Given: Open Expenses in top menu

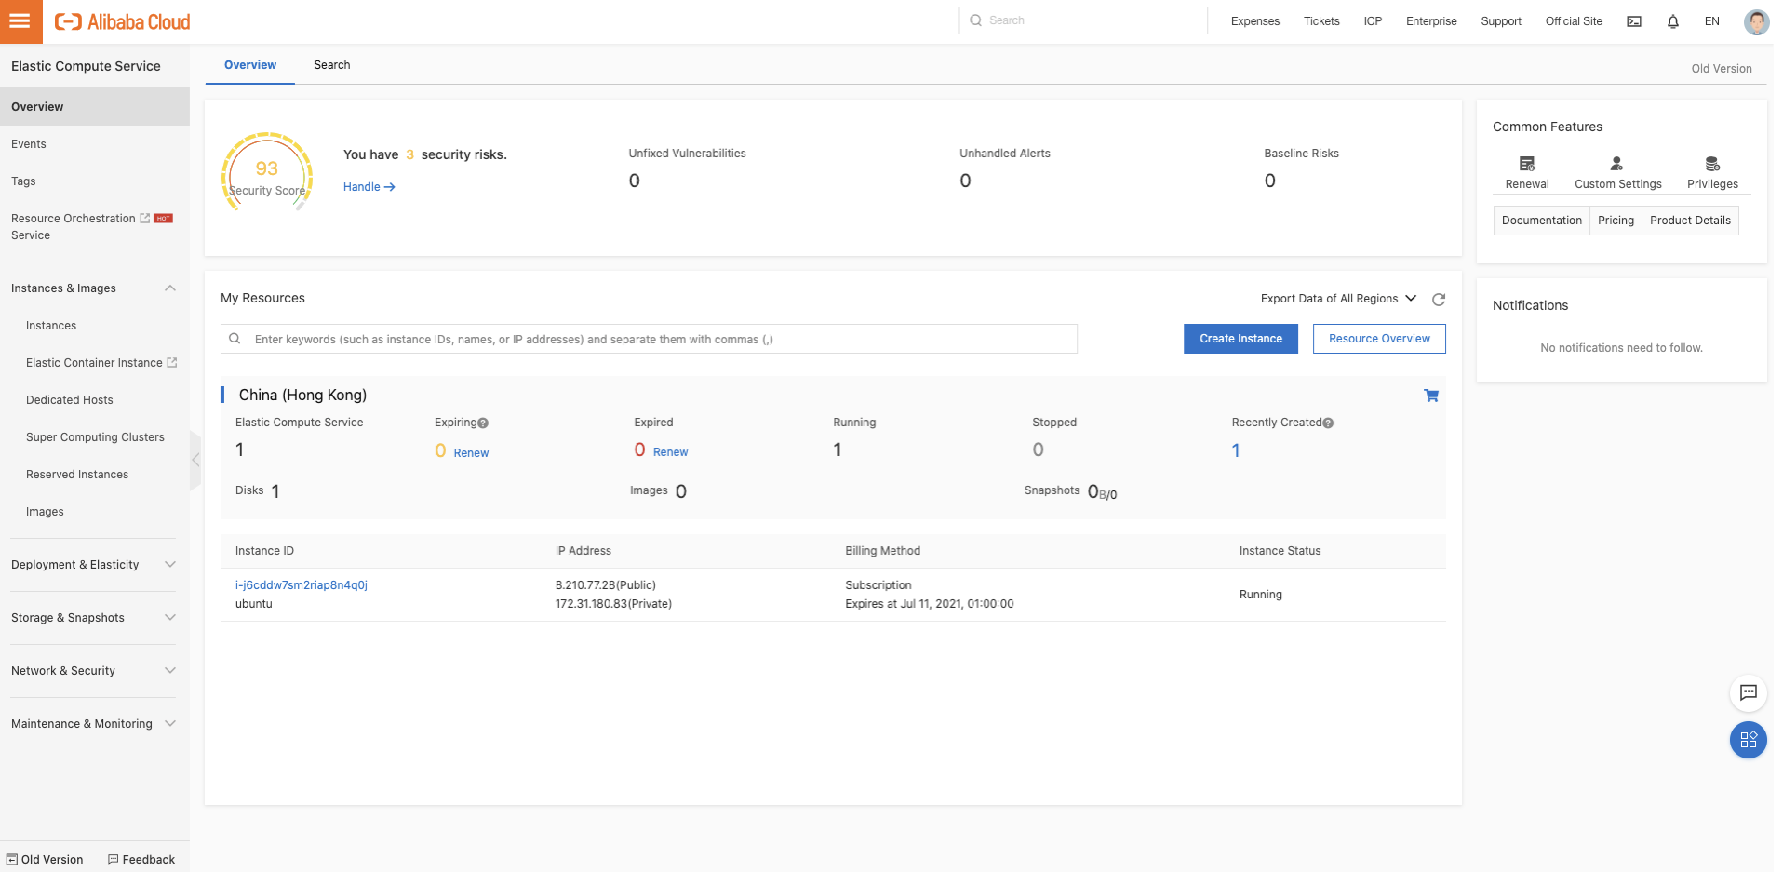Looking at the screenshot, I should [1255, 21].
